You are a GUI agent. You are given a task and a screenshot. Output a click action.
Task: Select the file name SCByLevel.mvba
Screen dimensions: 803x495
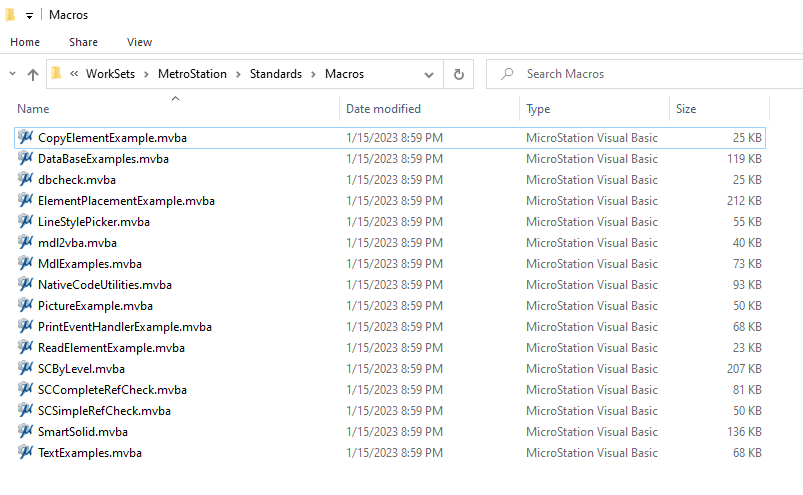tap(81, 369)
